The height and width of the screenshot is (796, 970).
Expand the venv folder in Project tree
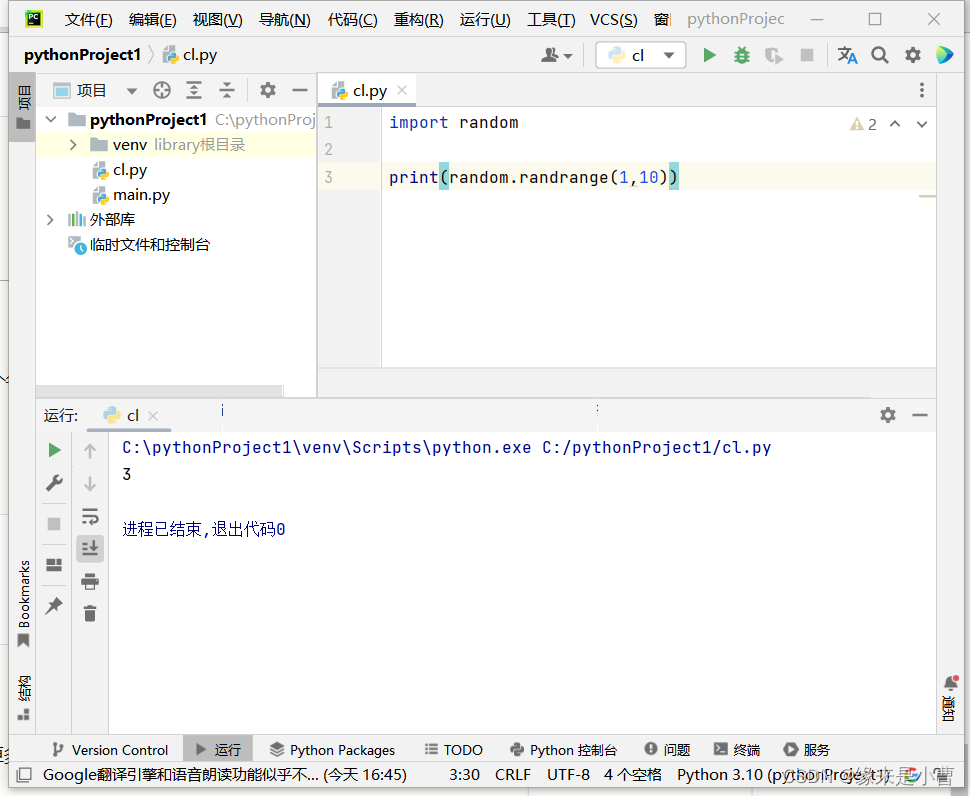[70, 144]
